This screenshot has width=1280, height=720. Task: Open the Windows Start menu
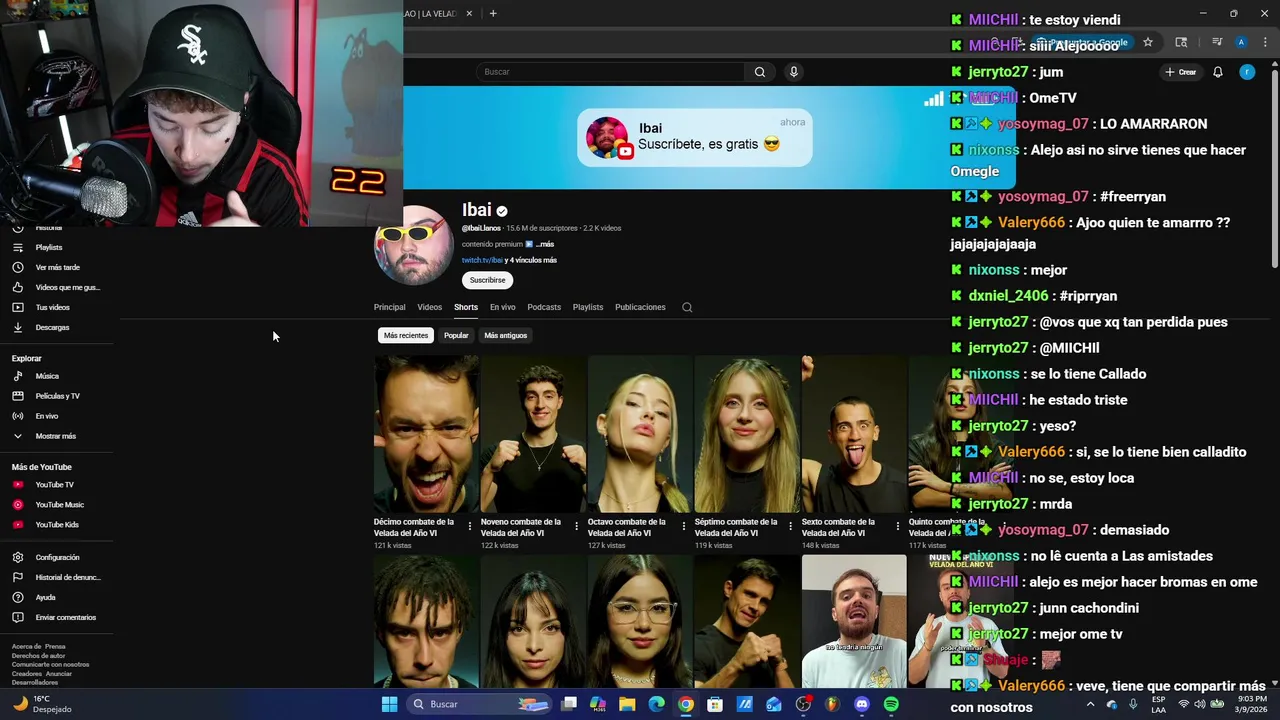click(389, 704)
